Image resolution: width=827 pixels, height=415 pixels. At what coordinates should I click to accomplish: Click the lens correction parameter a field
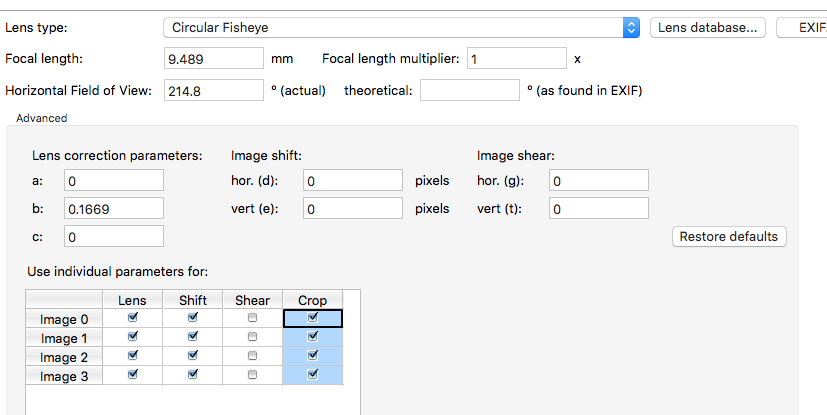click(x=114, y=180)
